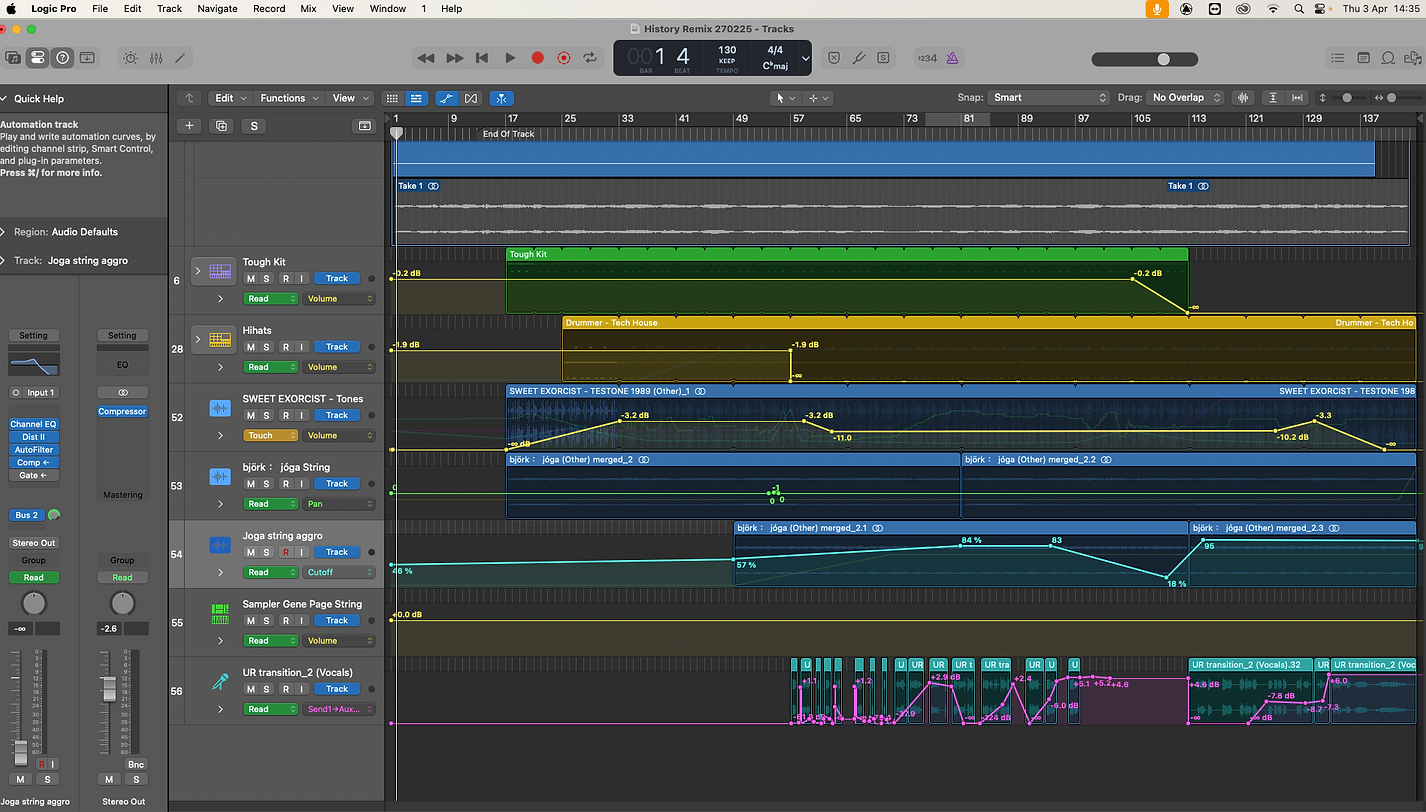
Task: Switch to grid view button
Action: click(392, 98)
